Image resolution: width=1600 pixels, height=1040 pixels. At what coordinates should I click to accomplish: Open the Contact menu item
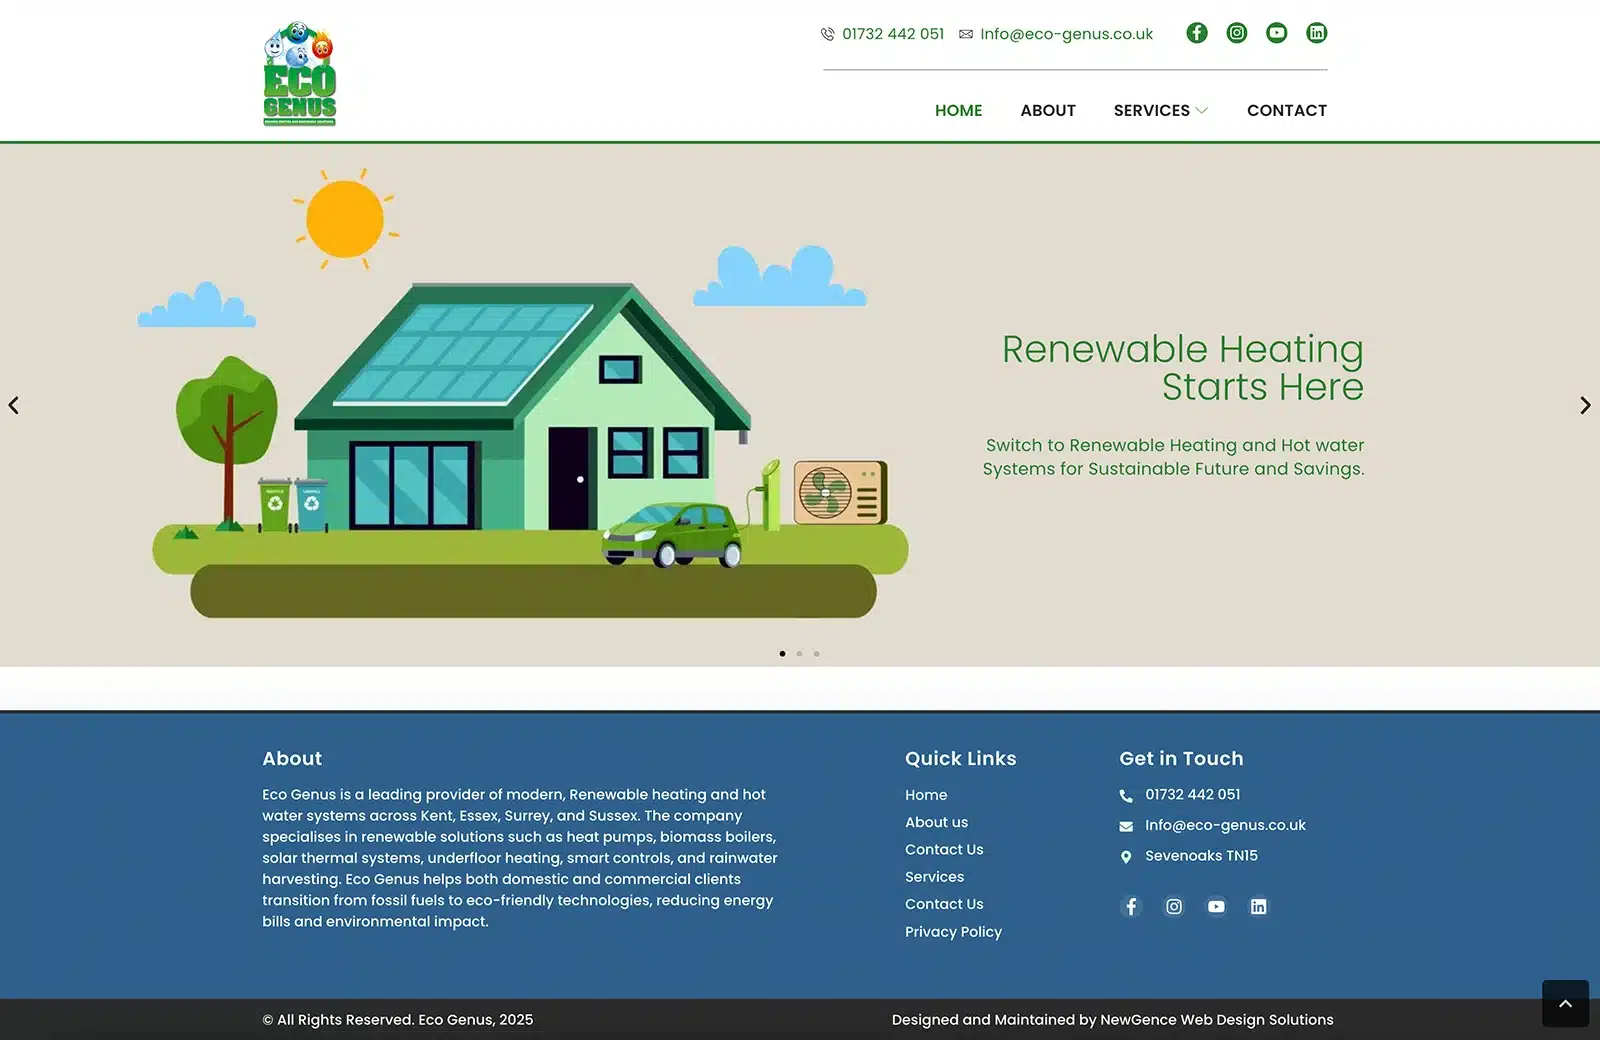[1286, 110]
